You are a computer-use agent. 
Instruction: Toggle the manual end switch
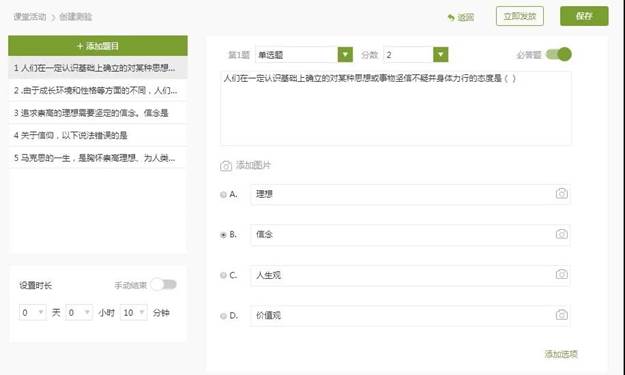(163, 285)
